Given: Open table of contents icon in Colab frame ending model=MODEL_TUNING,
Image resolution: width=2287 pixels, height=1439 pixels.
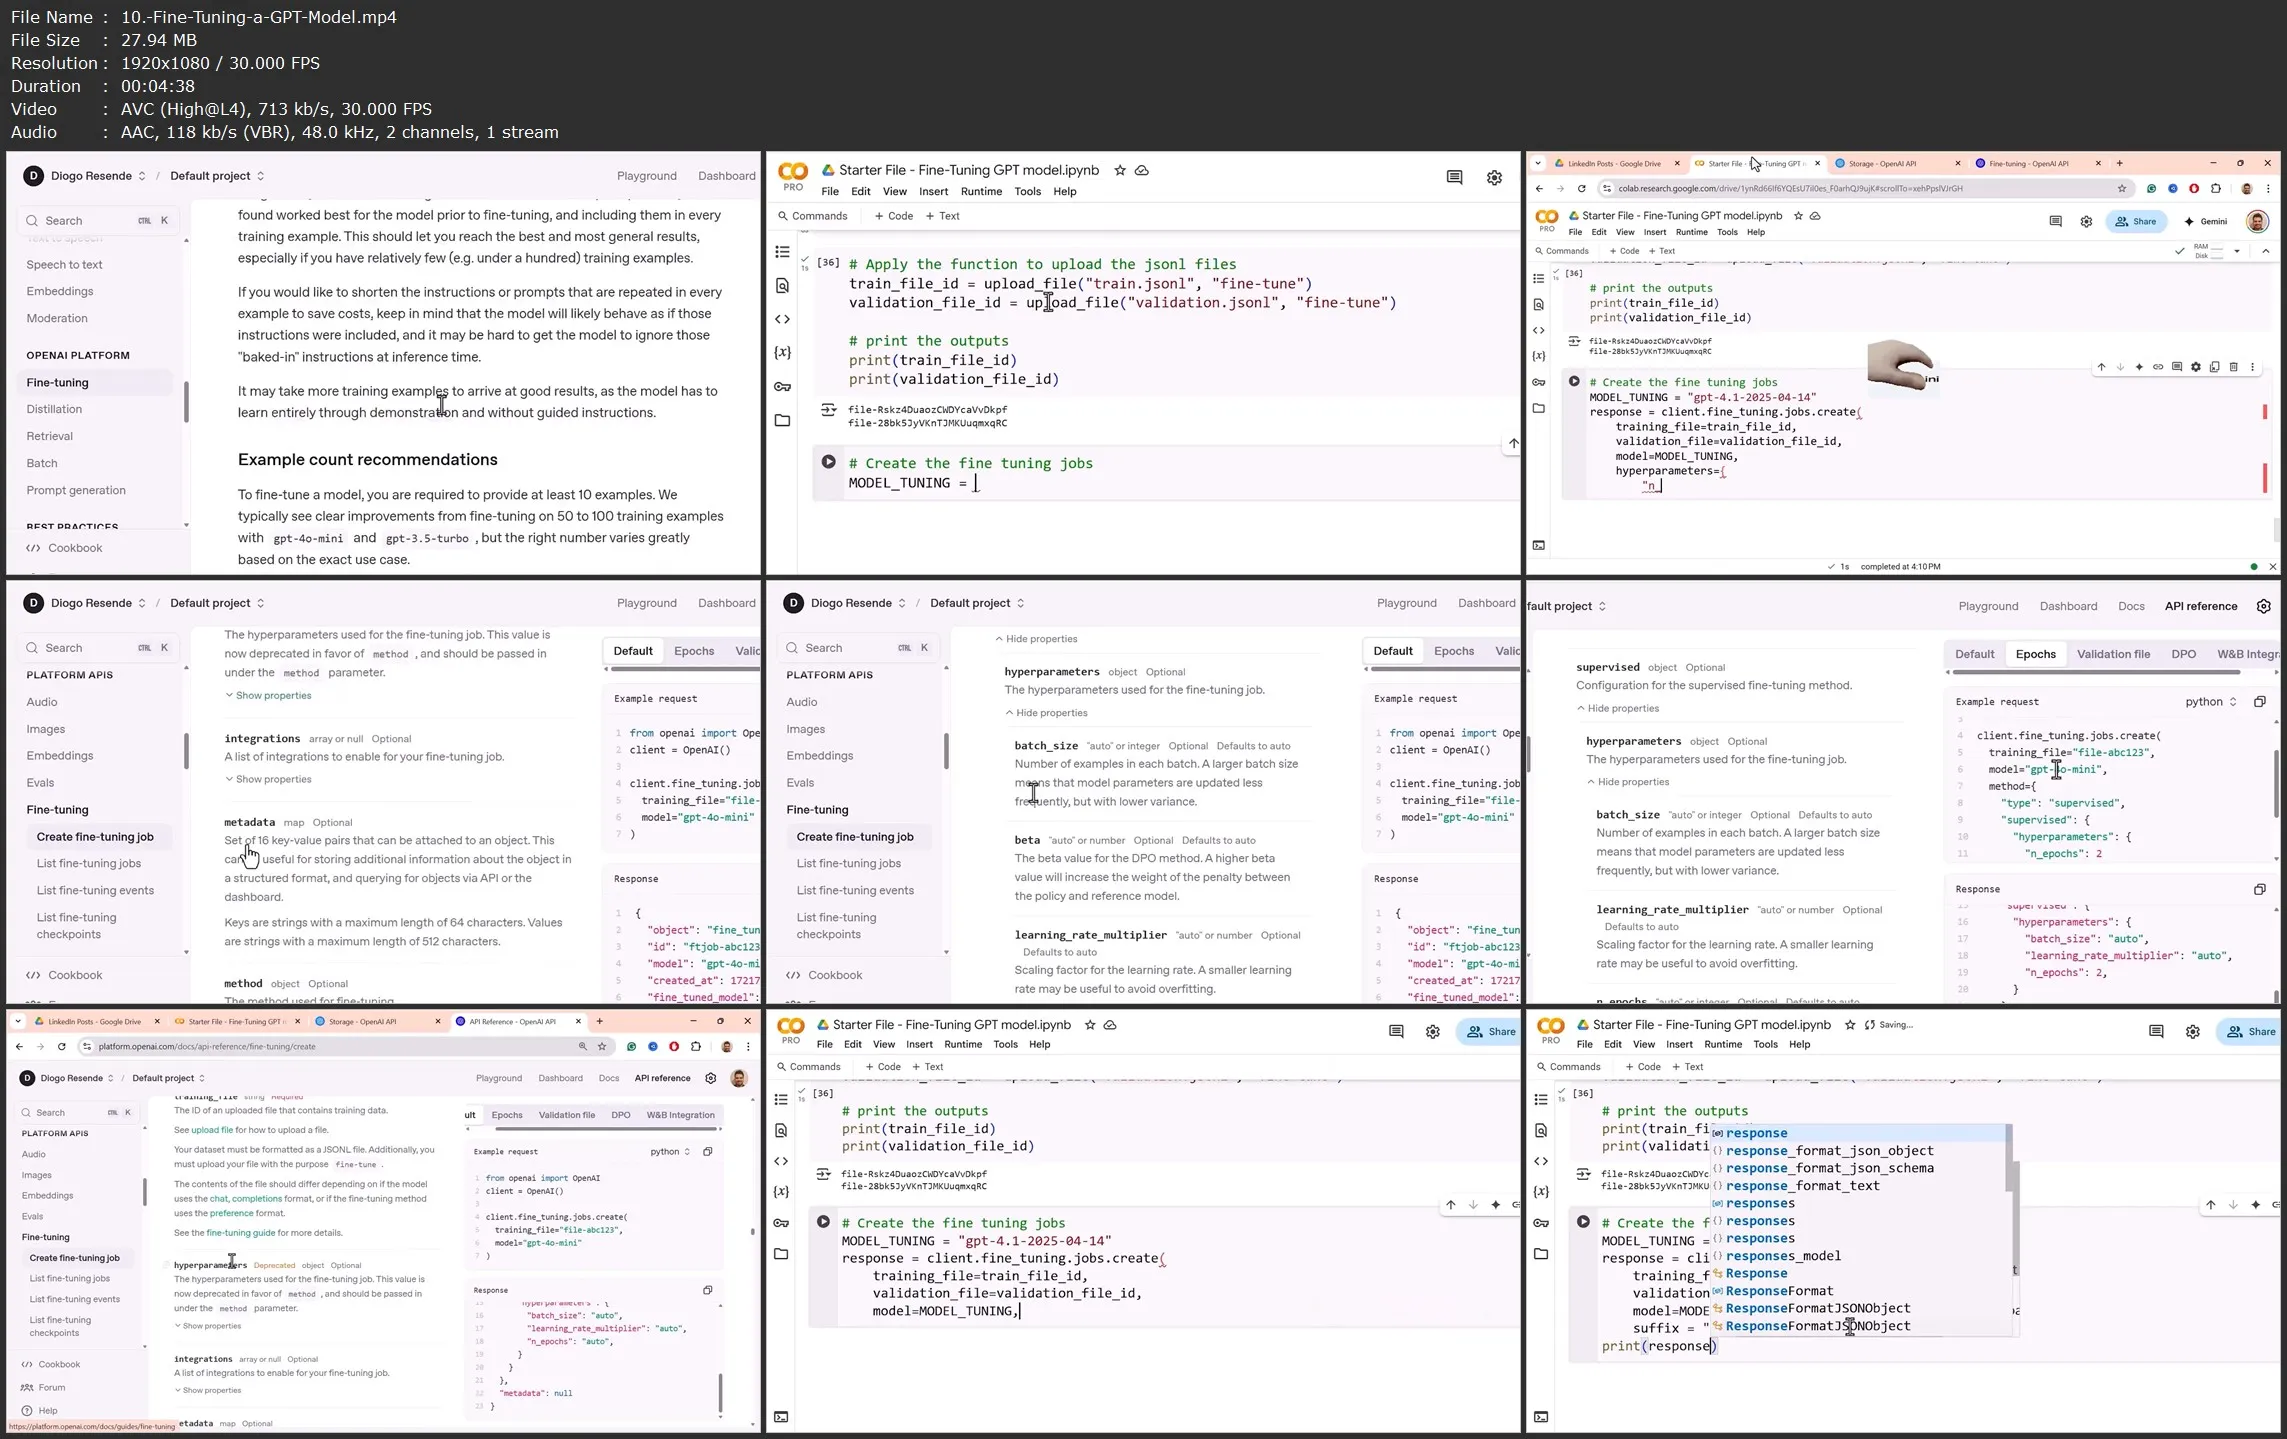Looking at the screenshot, I should coord(781,1100).
